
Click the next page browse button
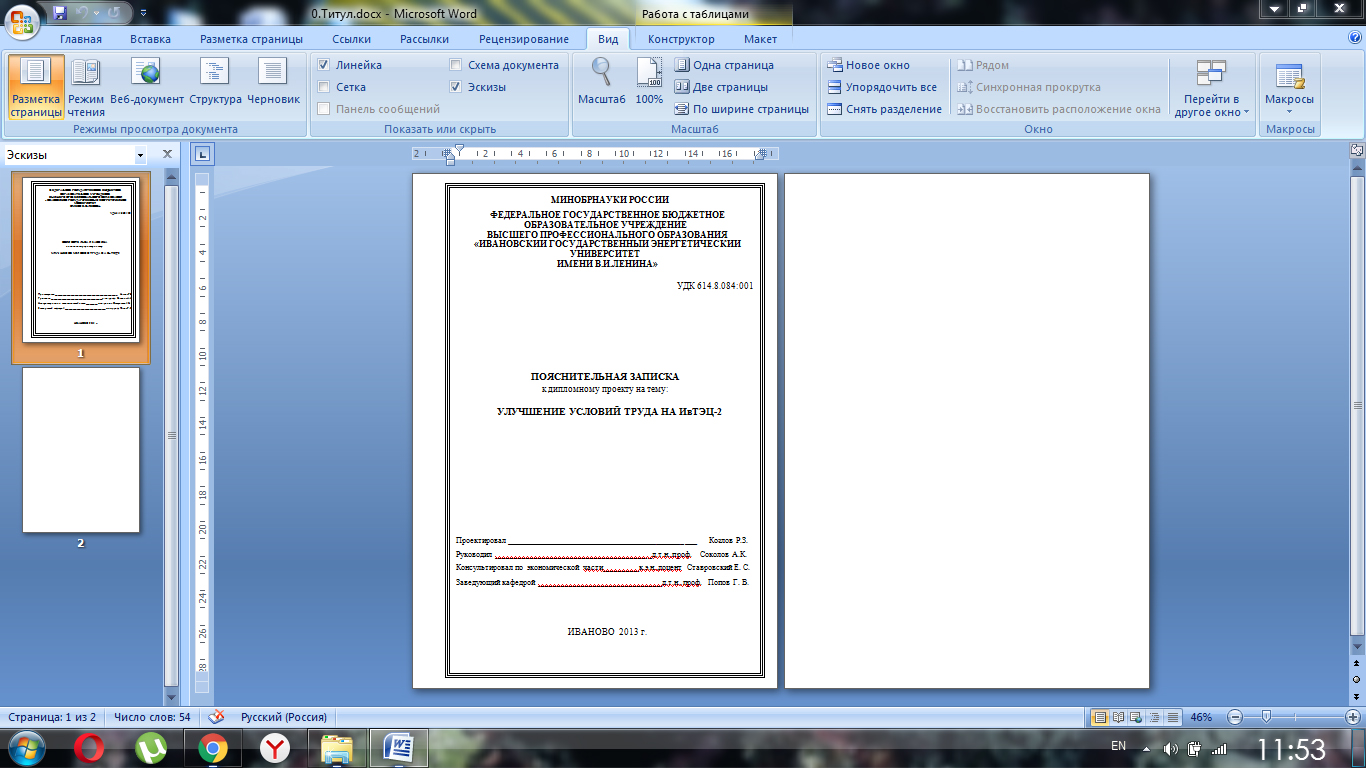click(1357, 695)
